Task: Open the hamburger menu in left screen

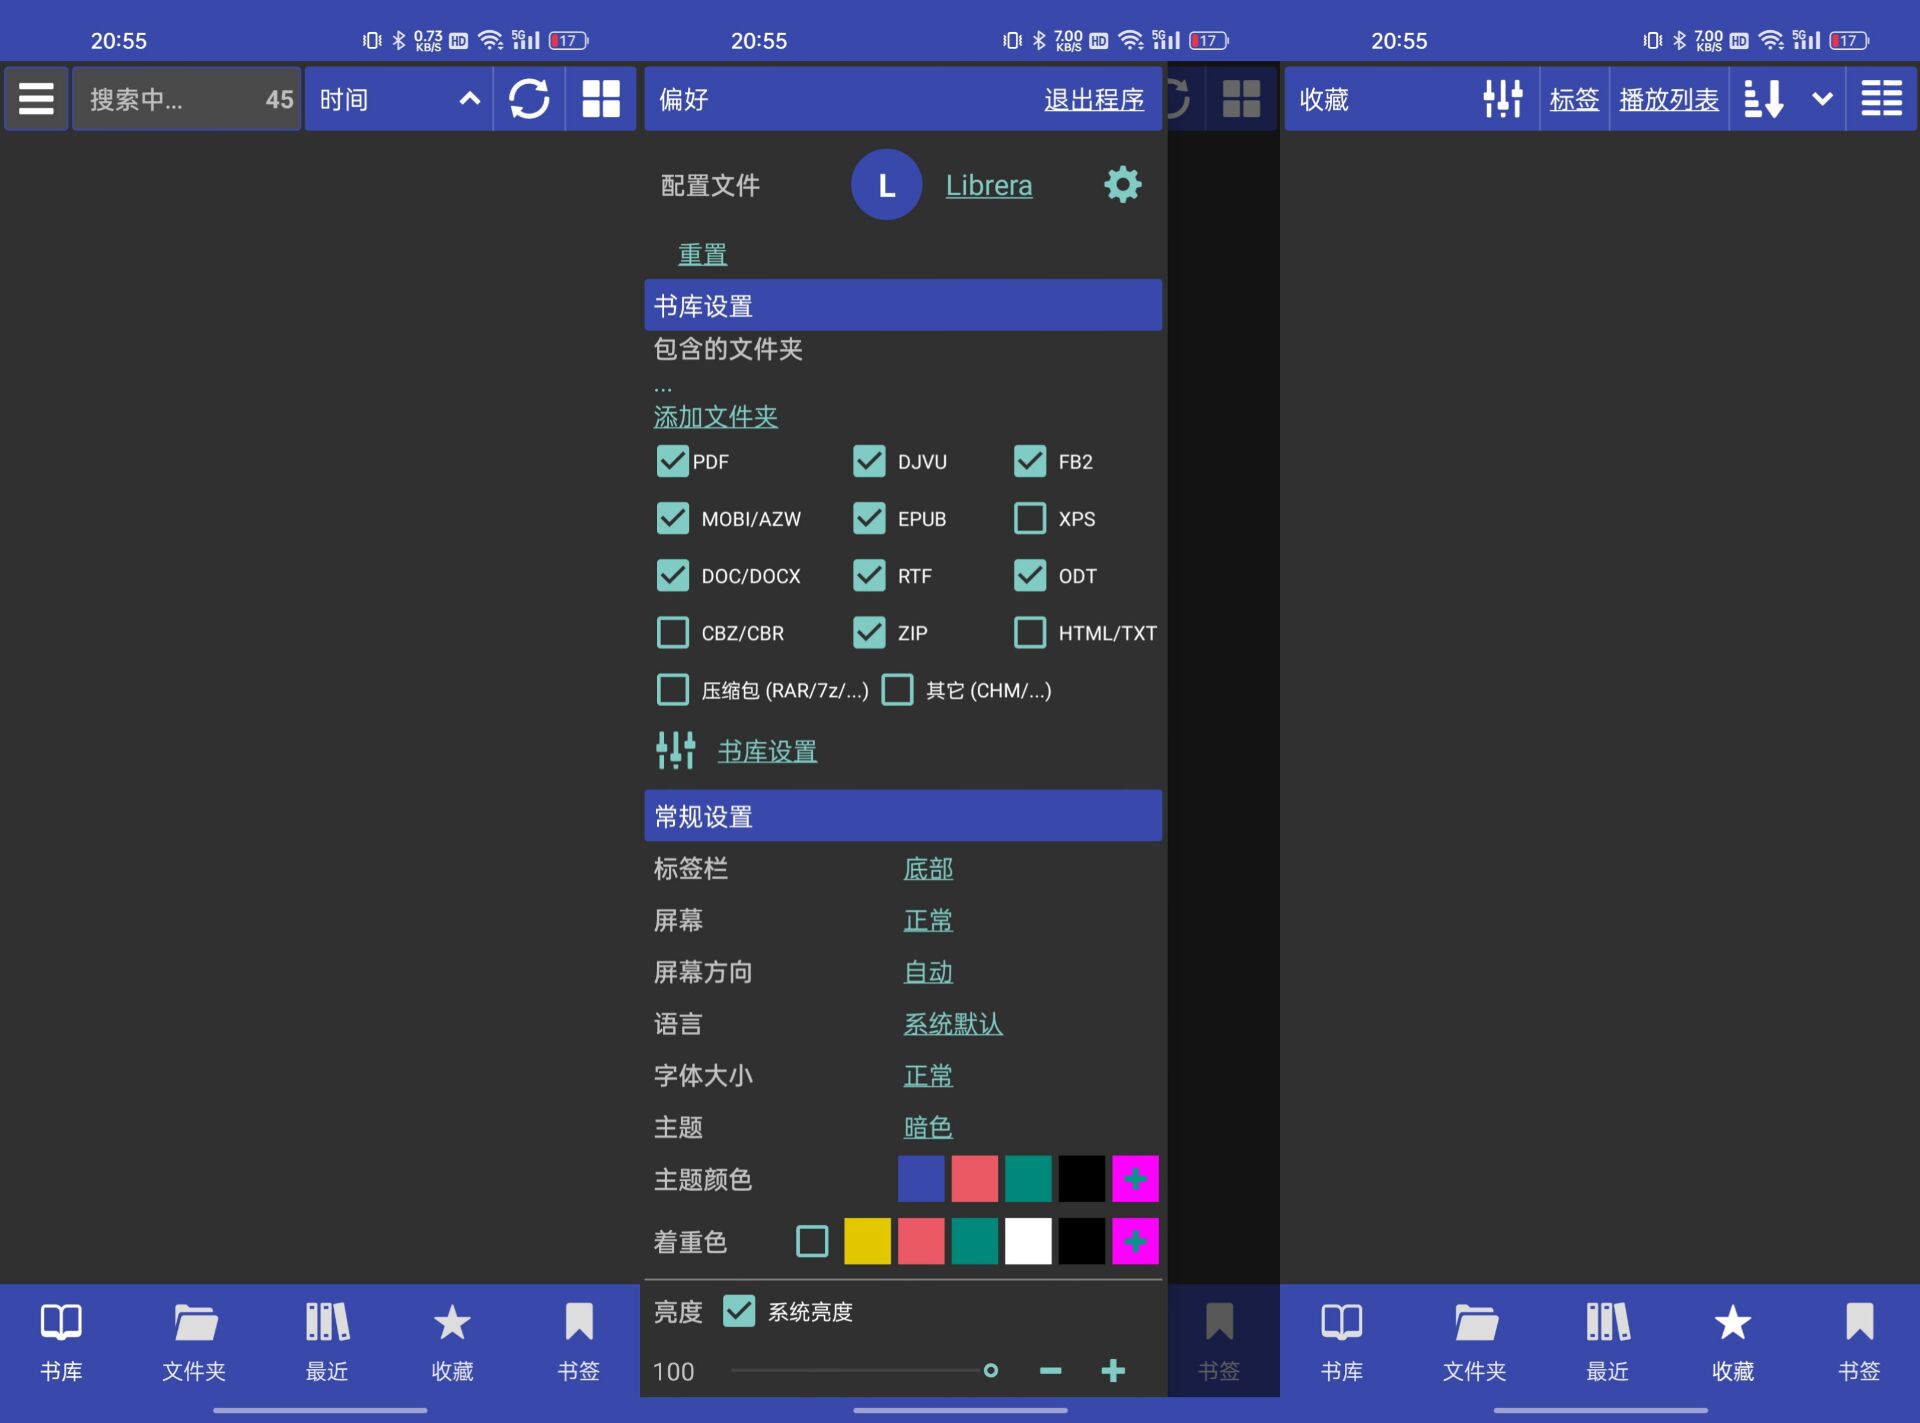Action: 36,99
